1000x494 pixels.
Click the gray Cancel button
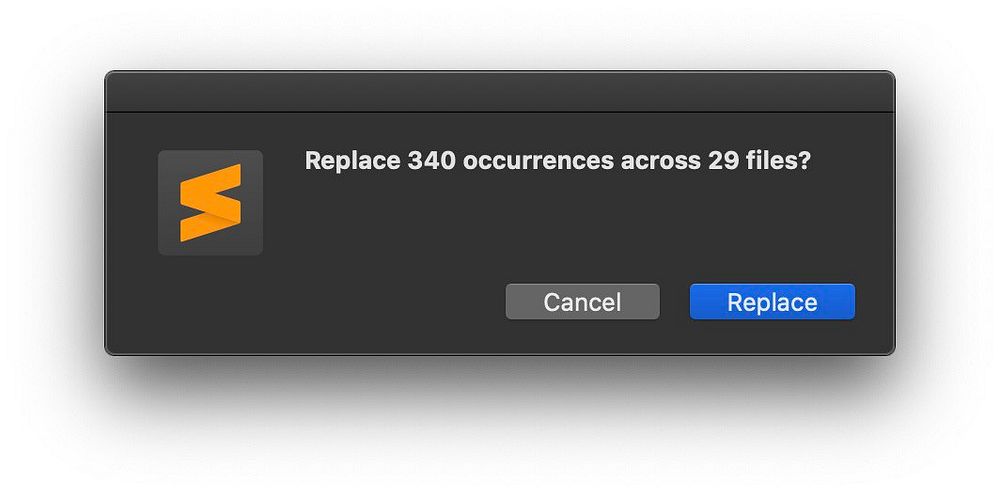pyautogui.click(x=582, y=301)
